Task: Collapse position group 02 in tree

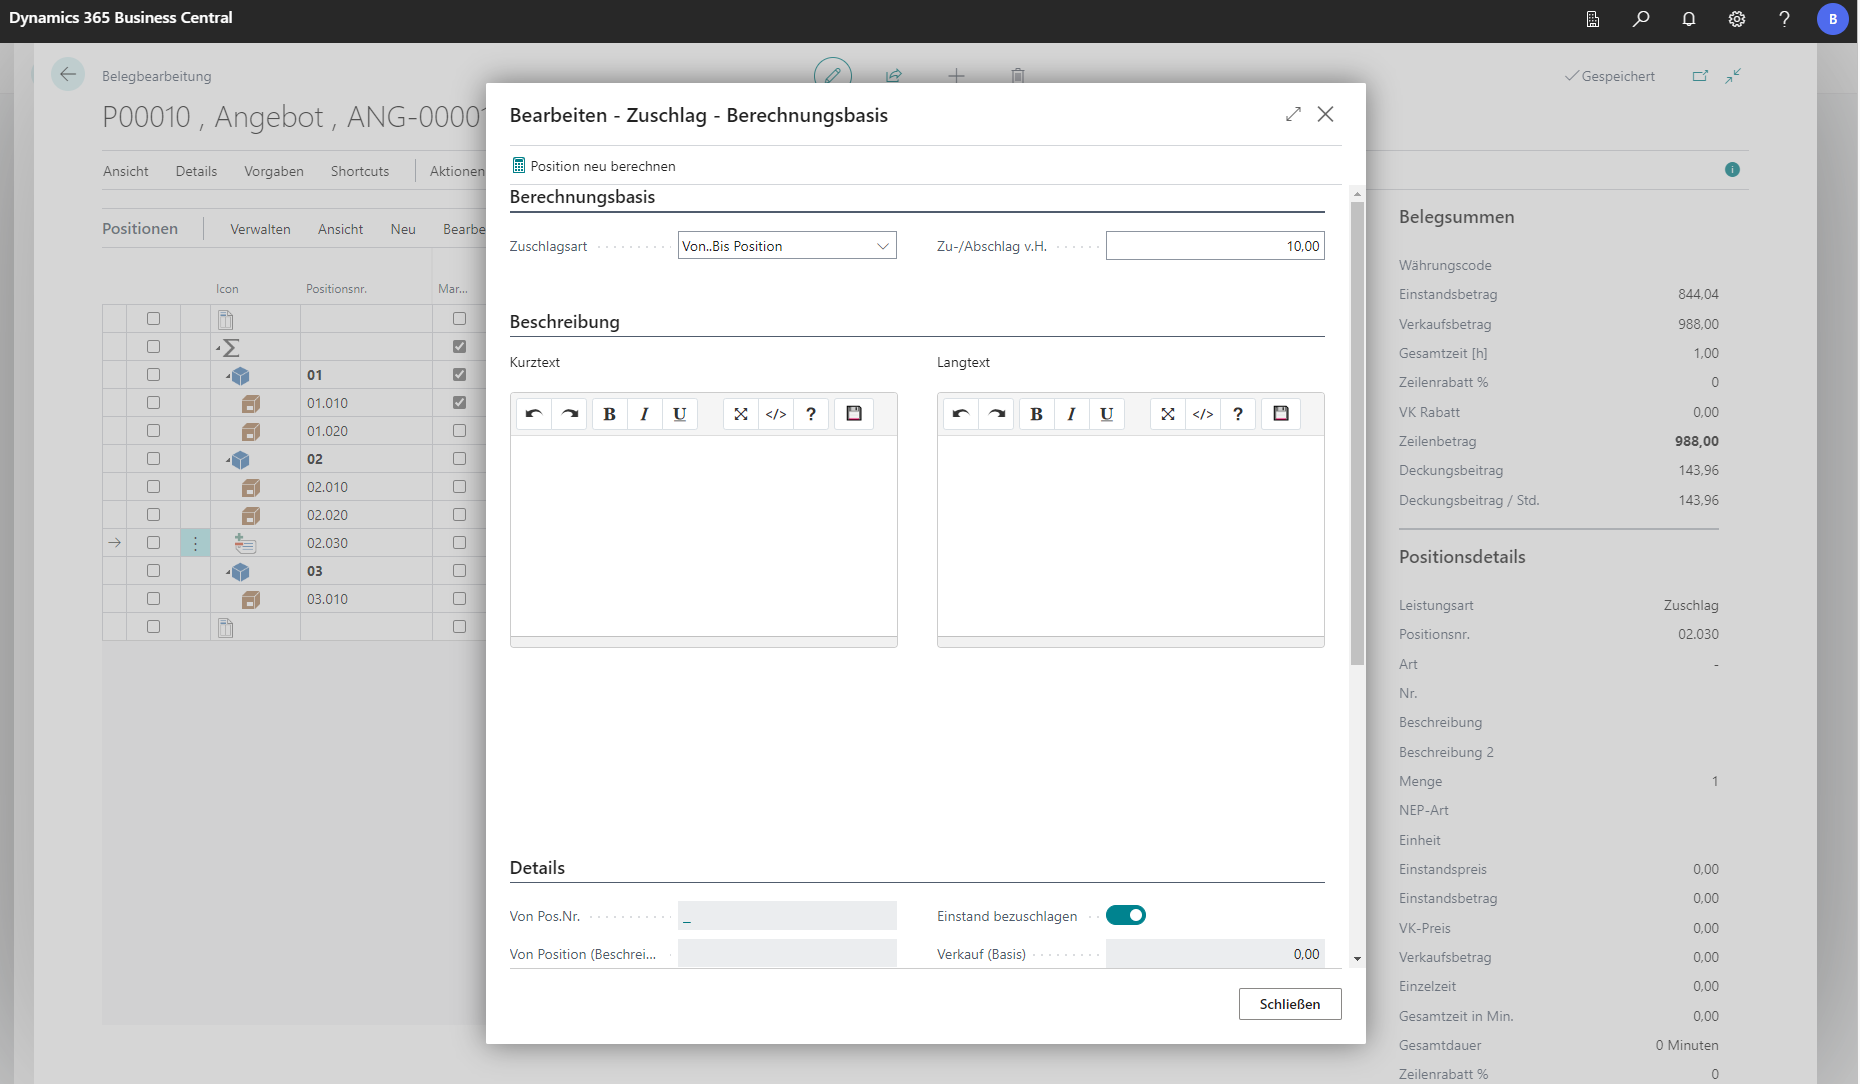Action: click(228, 460)
